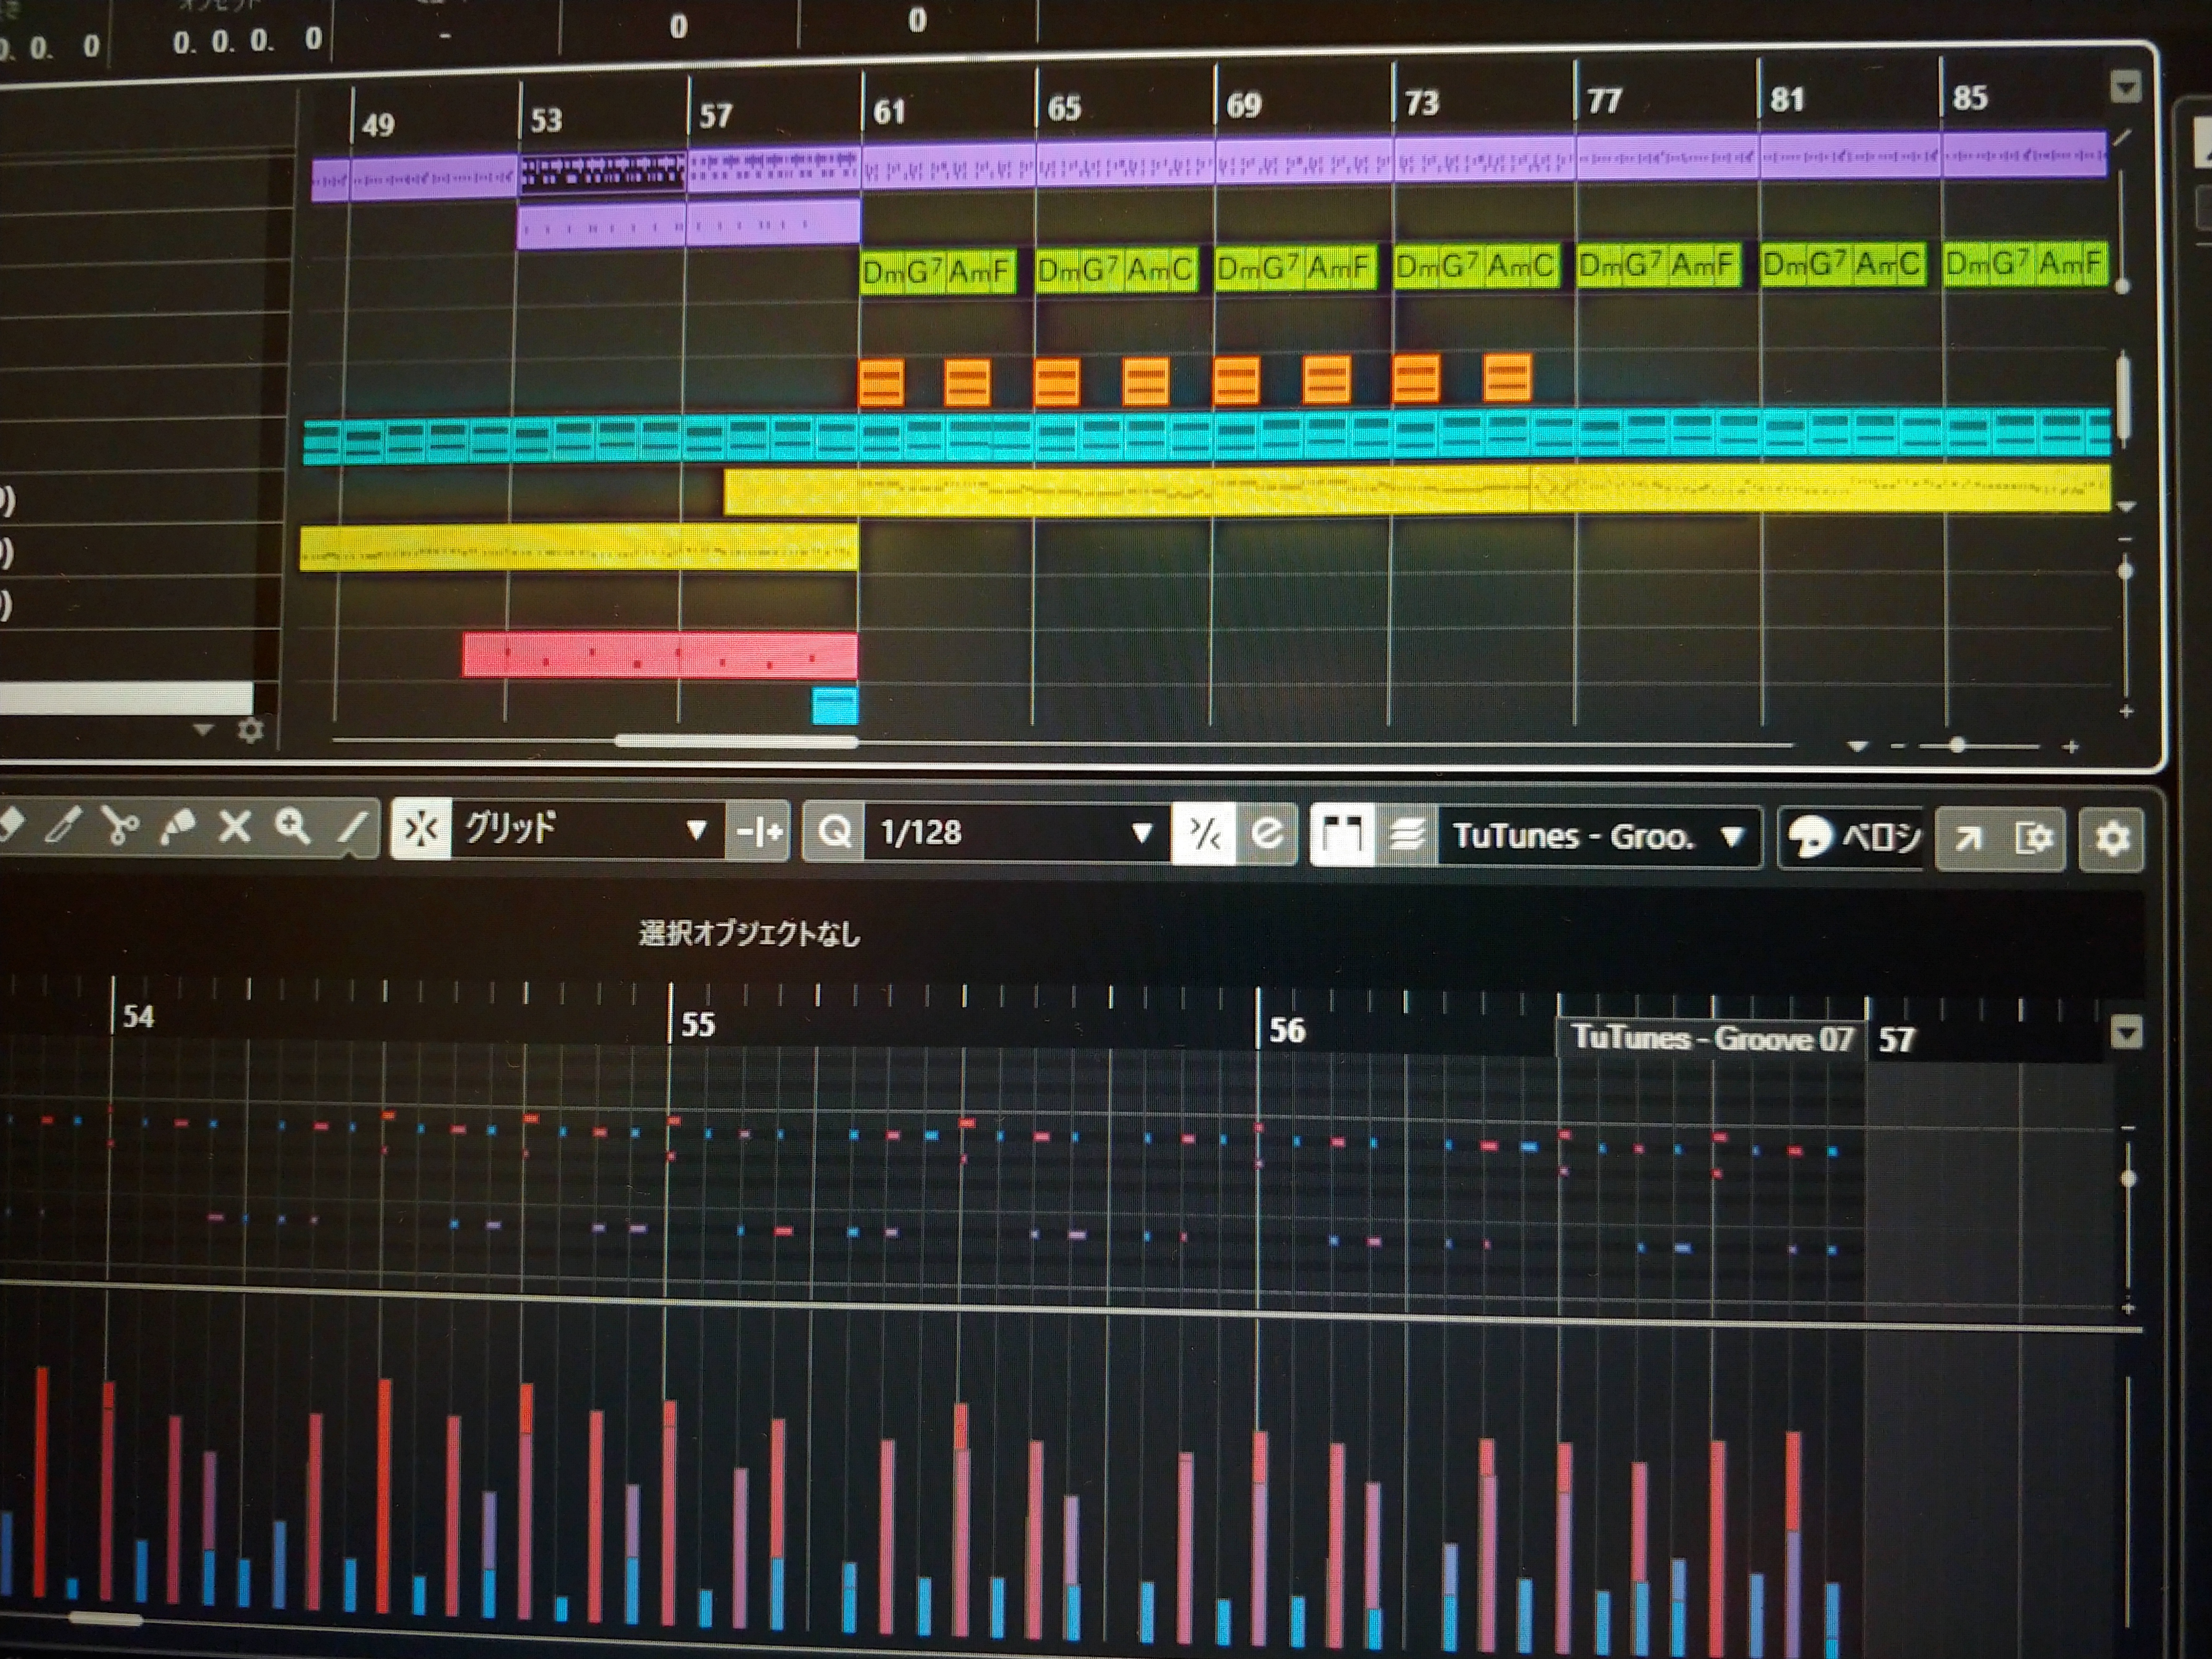Open track list gear settings icon
This screenshot has height=1659, width=2212.
250,730
